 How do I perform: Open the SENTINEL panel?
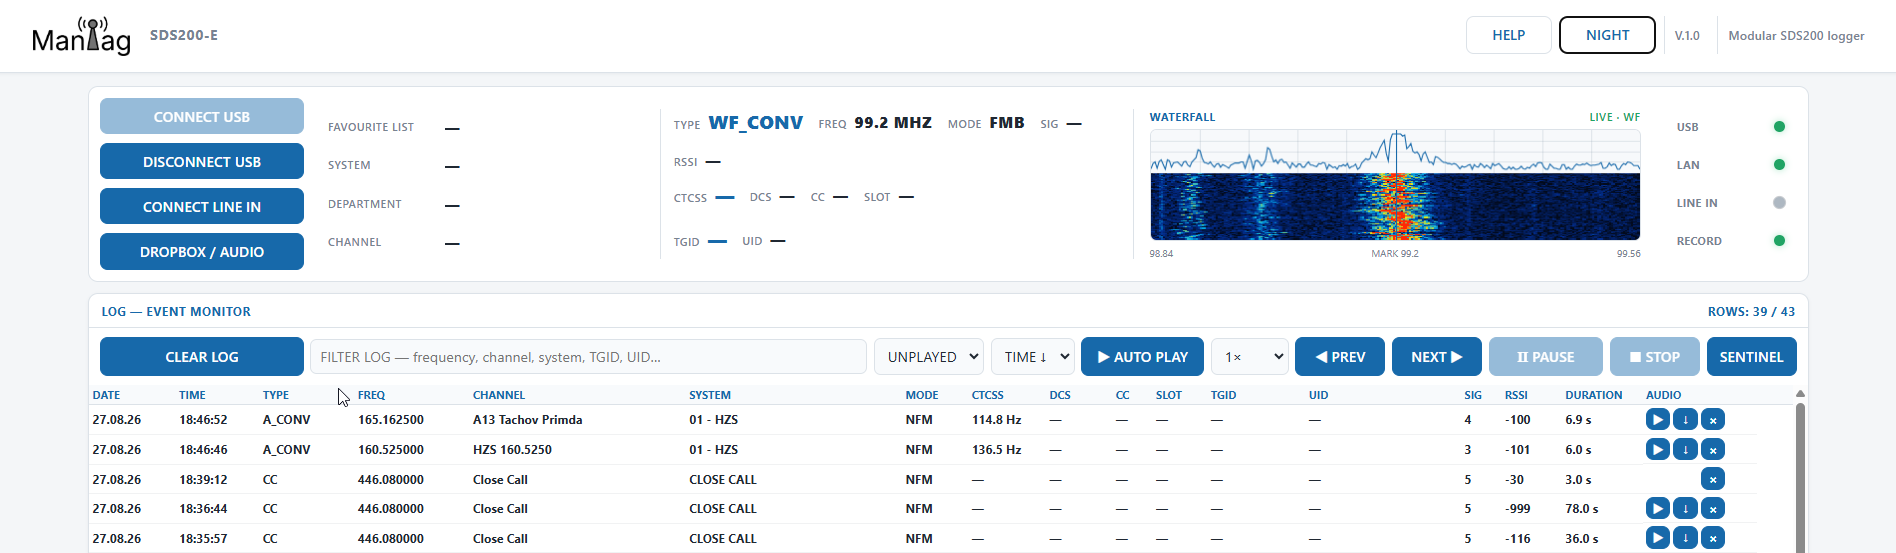1752,357
